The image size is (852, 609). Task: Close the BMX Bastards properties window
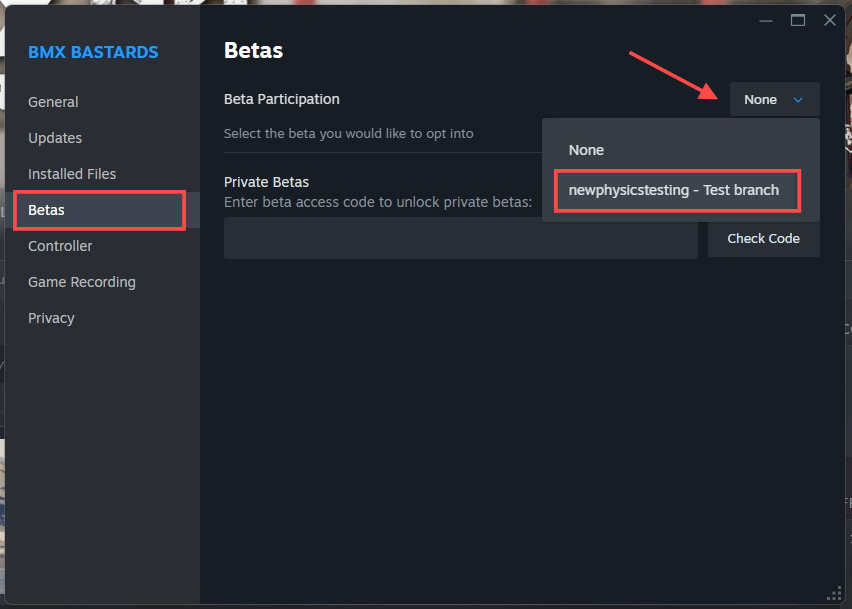point(830,21)
